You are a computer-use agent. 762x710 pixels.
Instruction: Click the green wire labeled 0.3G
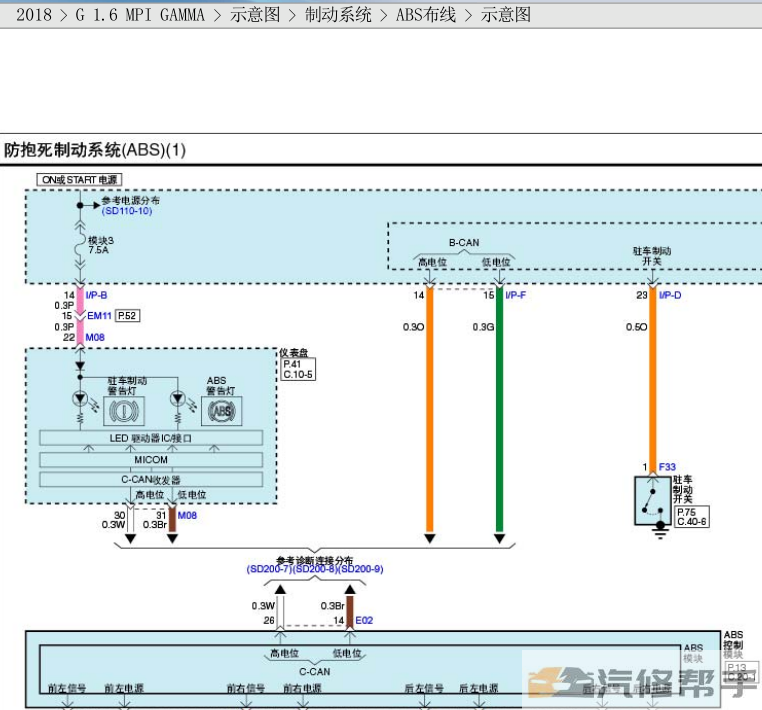point(499,410)
